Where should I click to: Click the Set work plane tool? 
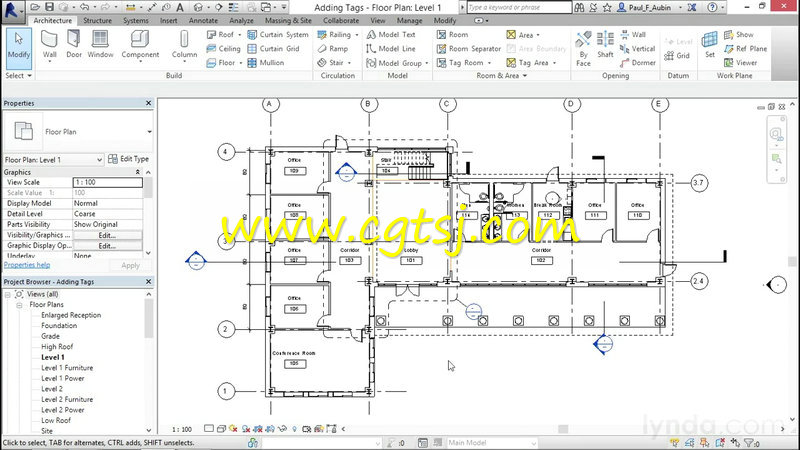coord(710,45)
